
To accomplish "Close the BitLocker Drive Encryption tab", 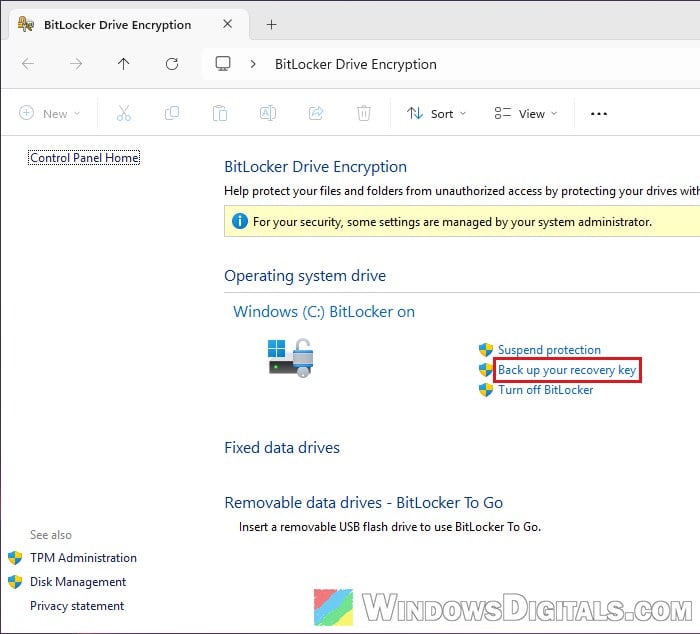I will pos(227,24).
